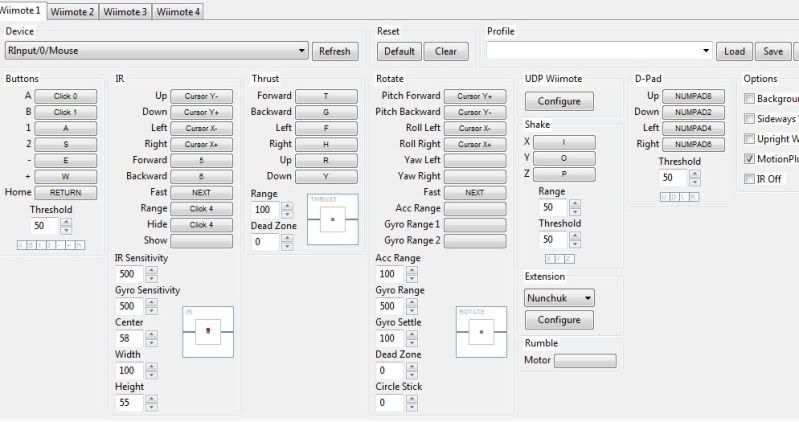The image size is (799, 422).
Task: Click the Gyro Sensitivity value field
Action: 130,306
